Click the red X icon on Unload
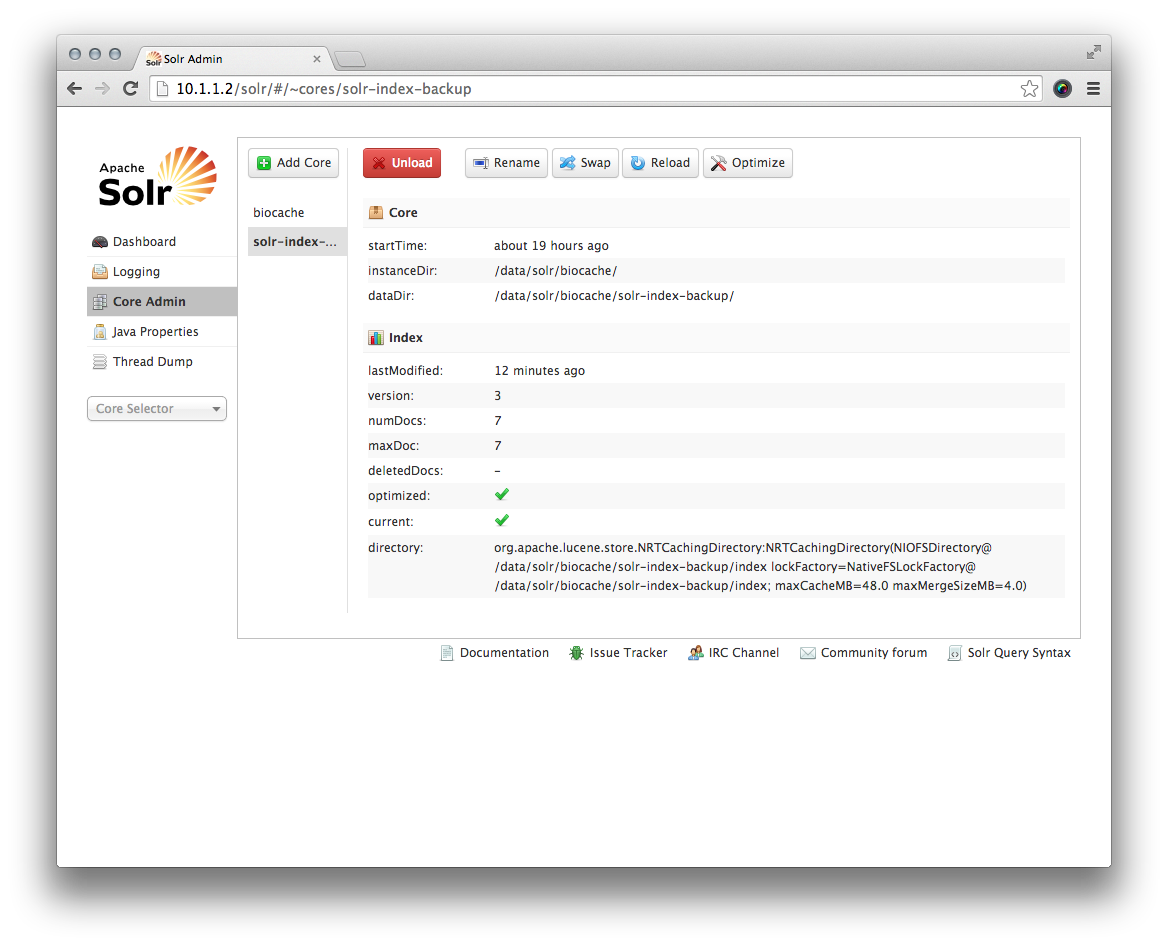The height and width of the screenshot is (946, 1168). [379, 163]
